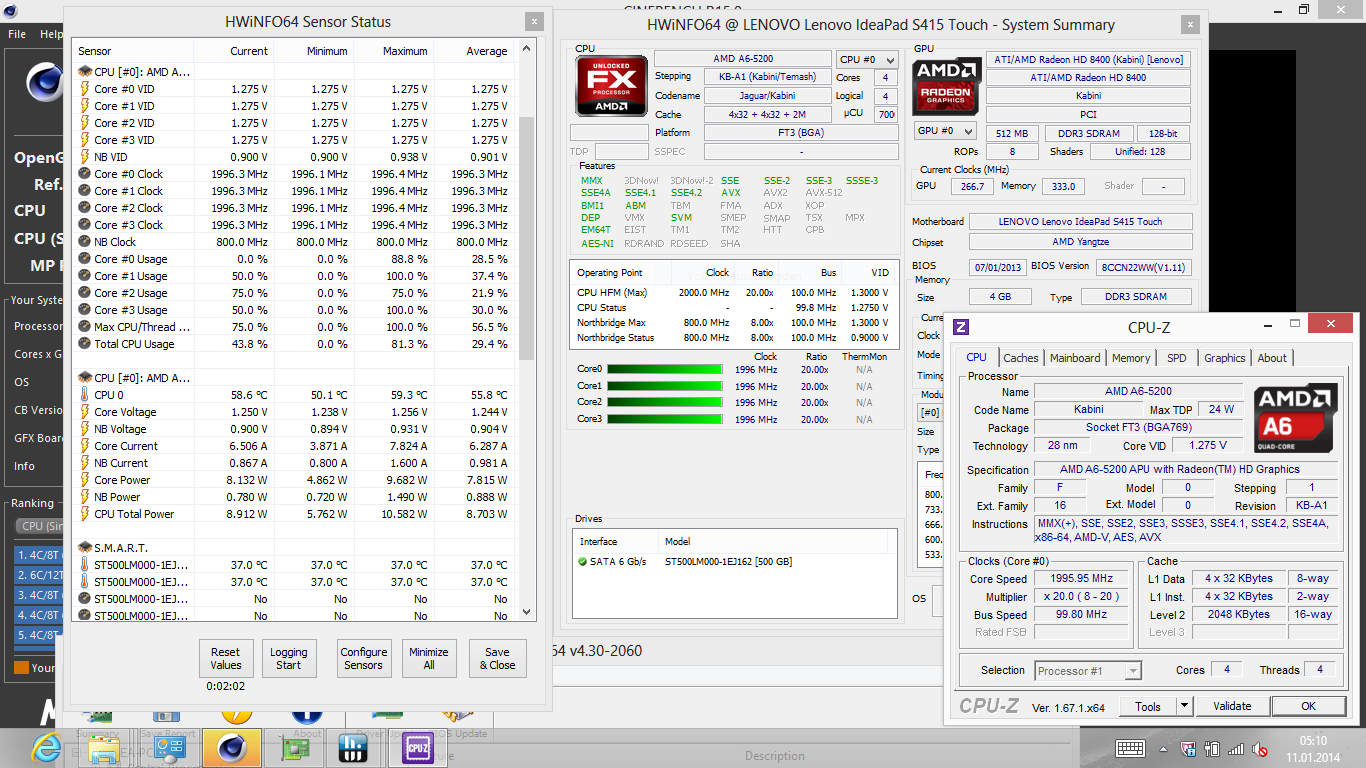Click the Core2 green clock bar
The image size is (1366, 768).
pyautogui.click(x=664, y=402)
